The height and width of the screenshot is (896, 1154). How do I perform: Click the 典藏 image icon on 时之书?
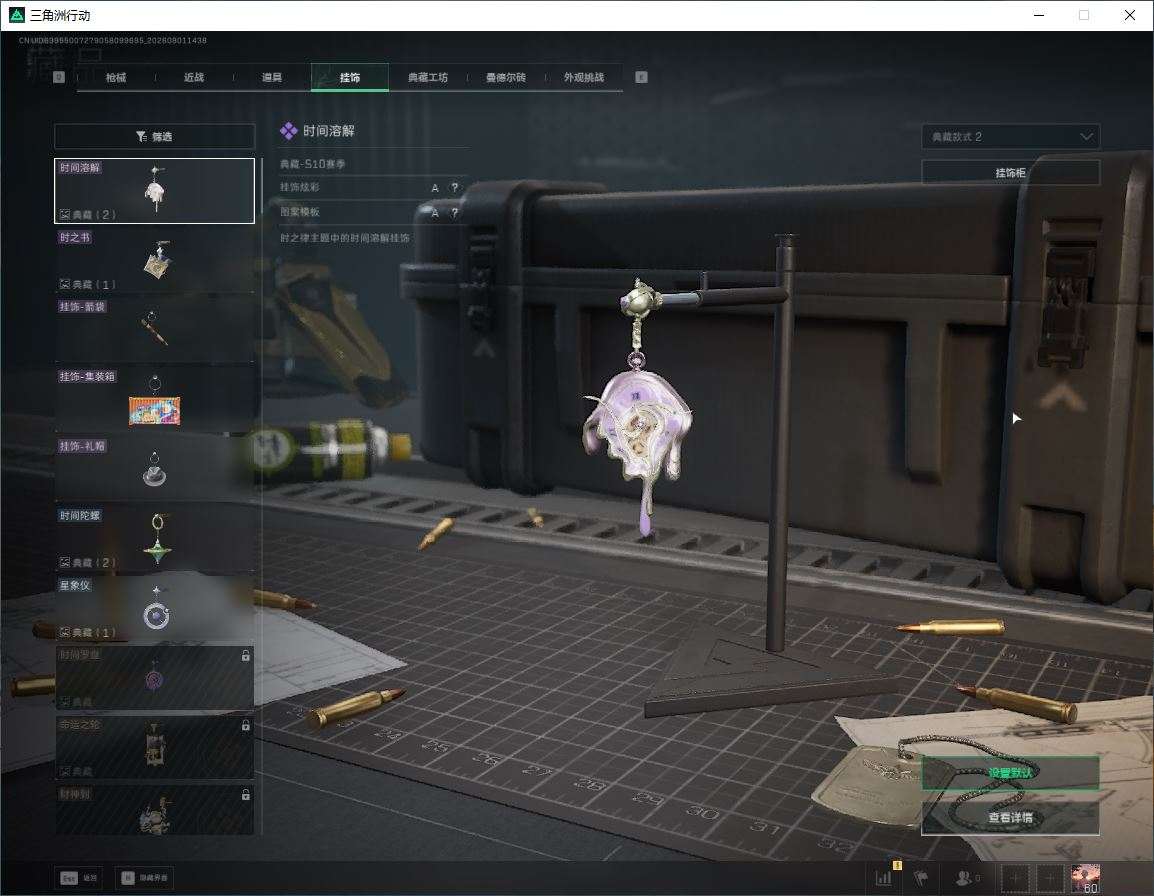click(x=65, y=284)
